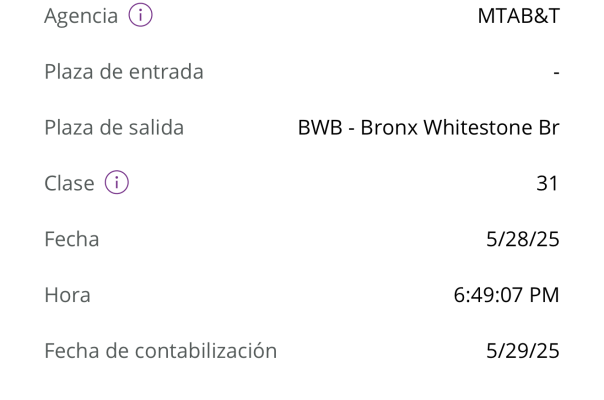
Task: Click the Hora label
Action: tap(67, 295)
